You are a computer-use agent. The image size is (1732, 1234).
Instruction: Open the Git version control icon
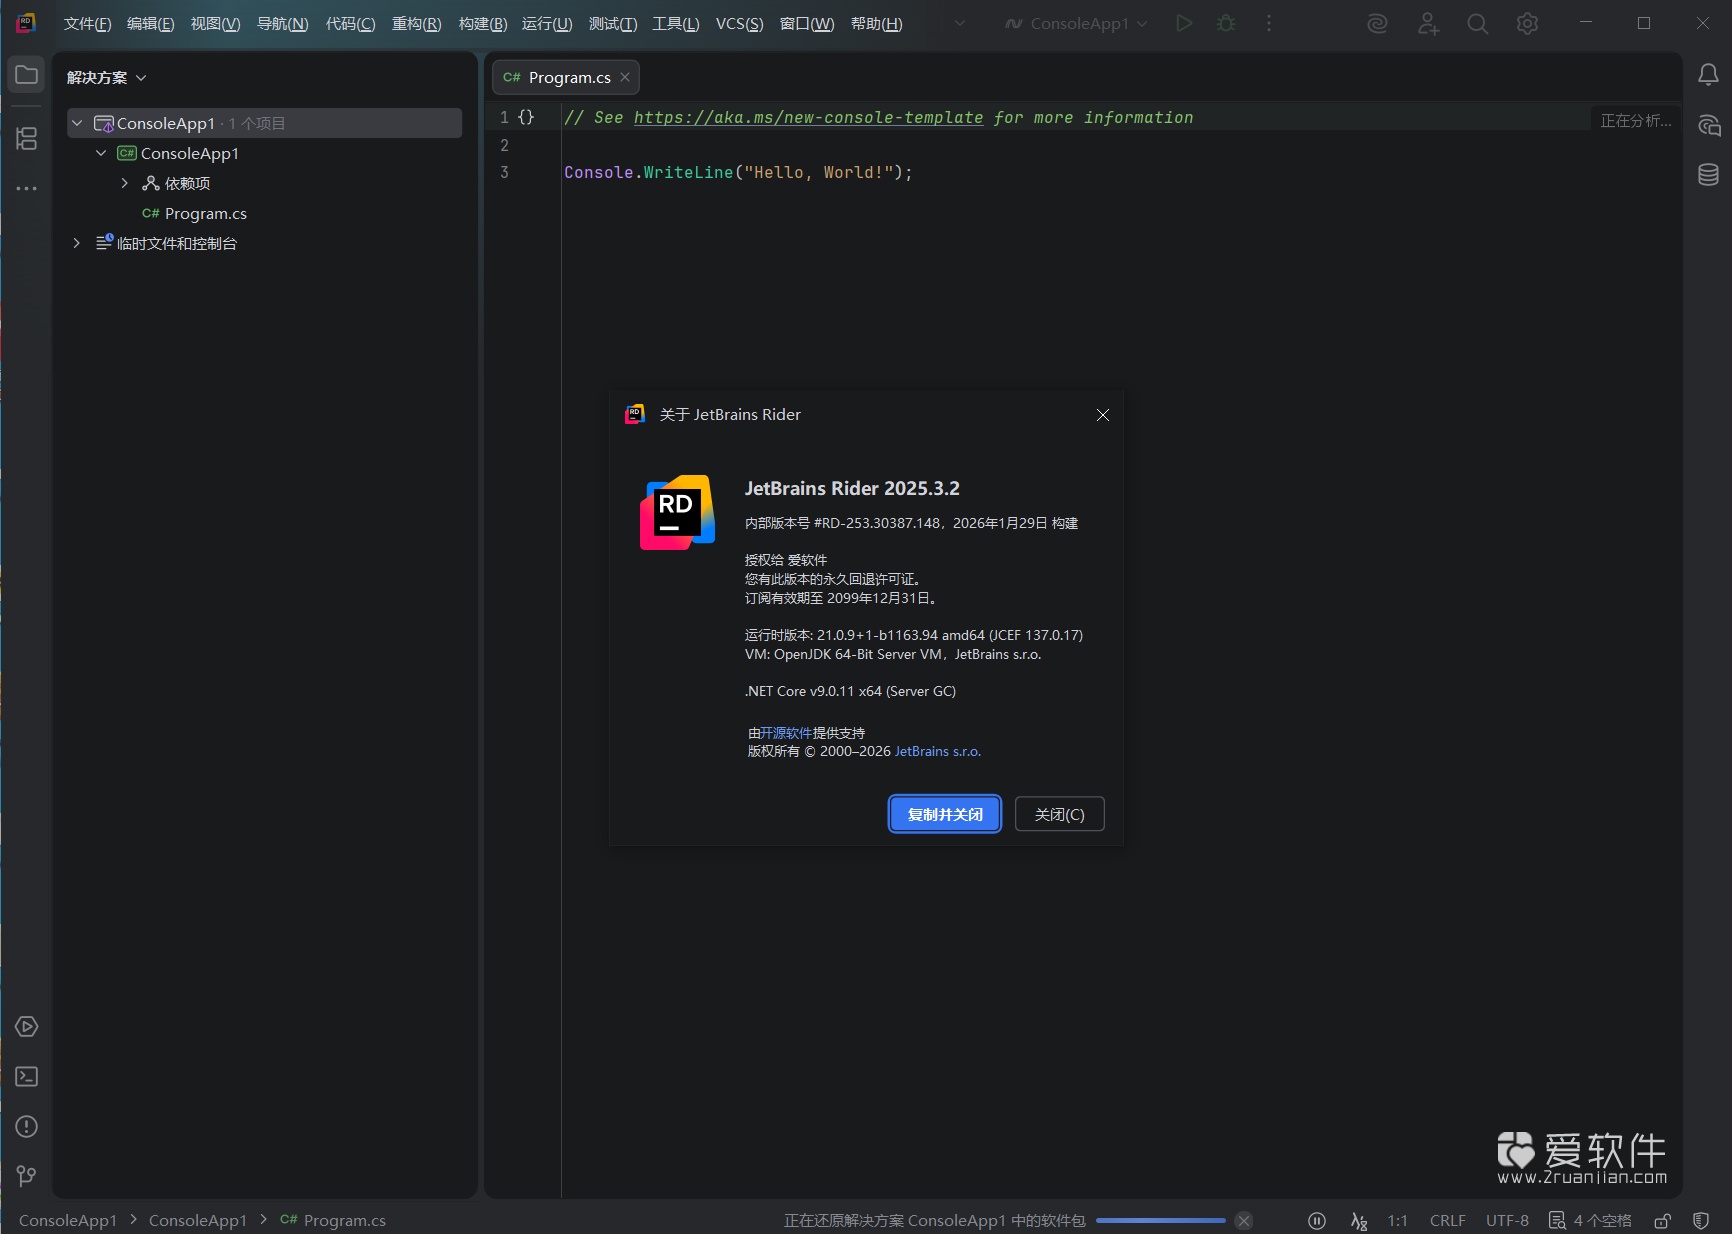26,1177
